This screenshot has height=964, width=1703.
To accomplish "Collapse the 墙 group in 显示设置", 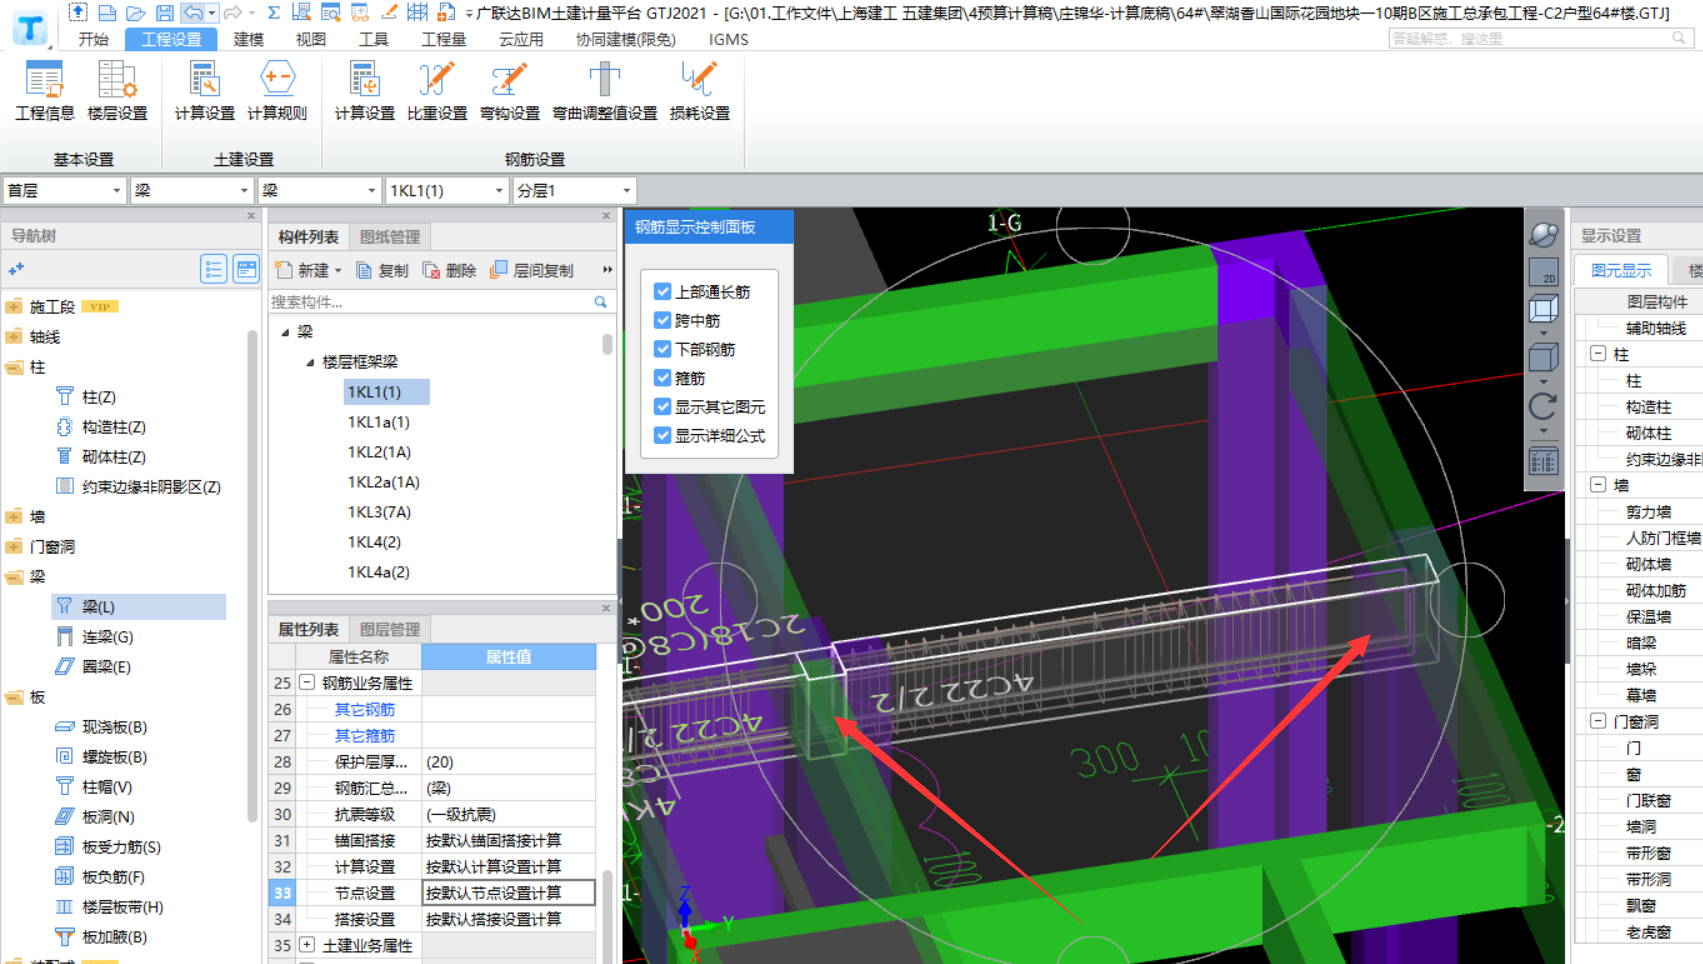I will [1598, 485].
